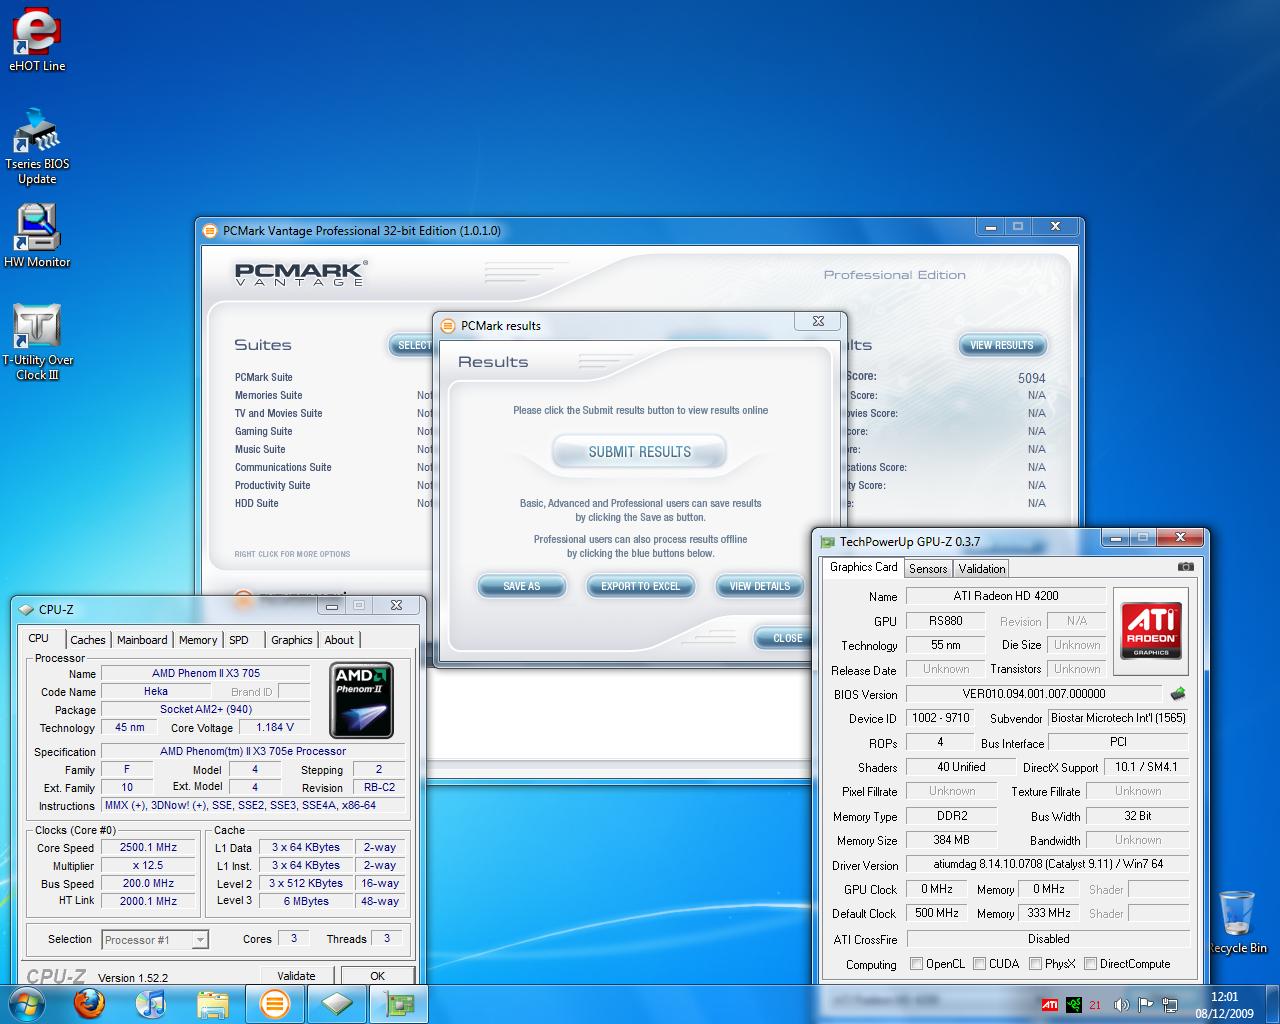Tick the DirectCompute checkbox in GPU-Z
The width and height of the screenshot is (1280, 1024).
coord(1090,964)
